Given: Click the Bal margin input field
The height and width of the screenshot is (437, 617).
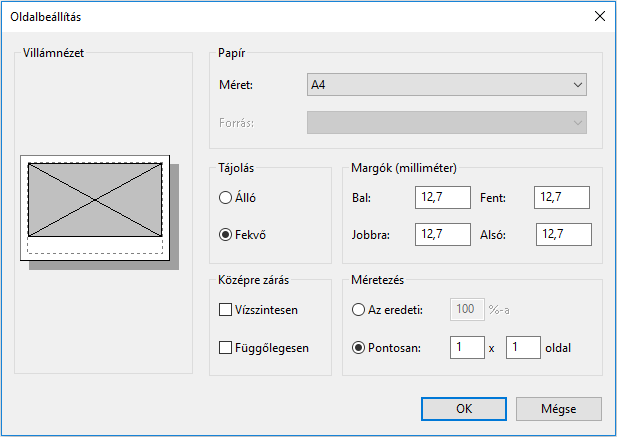Looking at the screenshot, I should point(442,198).
